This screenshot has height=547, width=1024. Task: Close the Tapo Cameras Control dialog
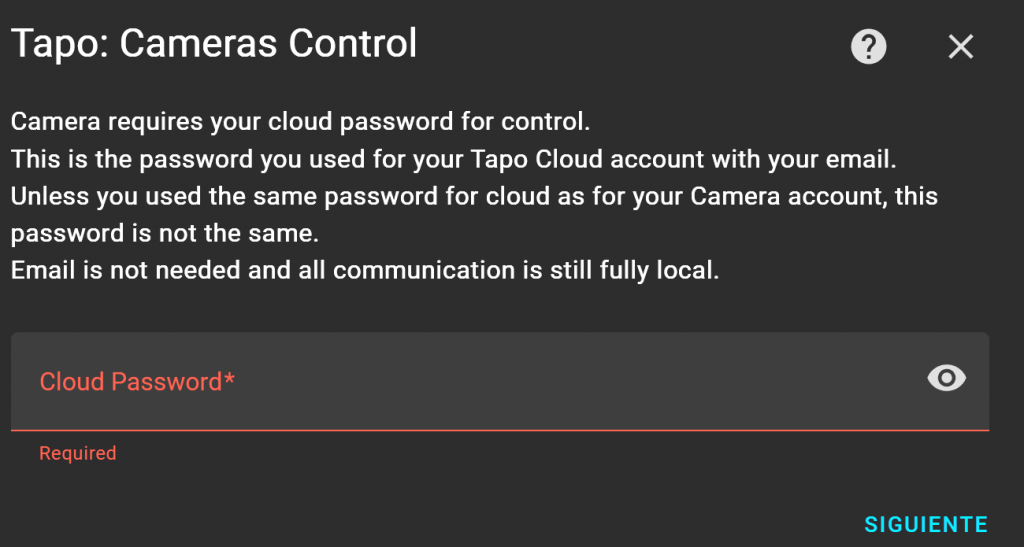coord(961,46)
